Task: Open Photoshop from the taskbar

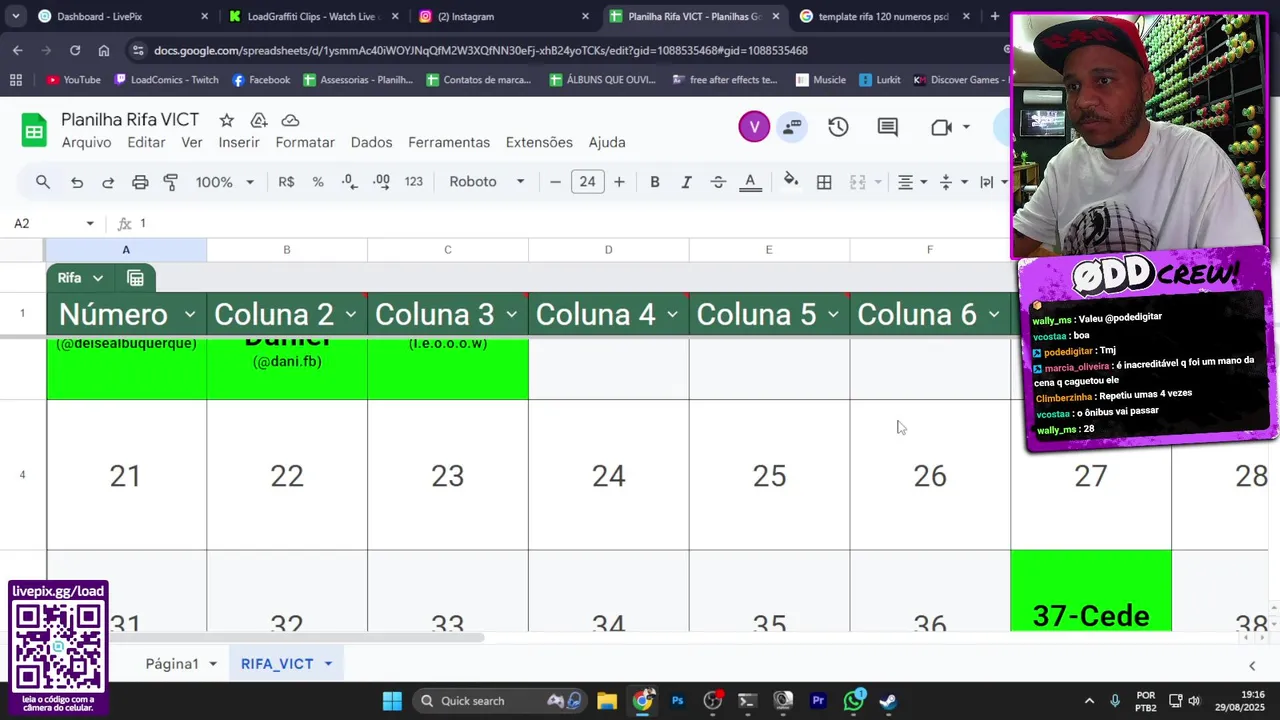Action: click(678, 701)
